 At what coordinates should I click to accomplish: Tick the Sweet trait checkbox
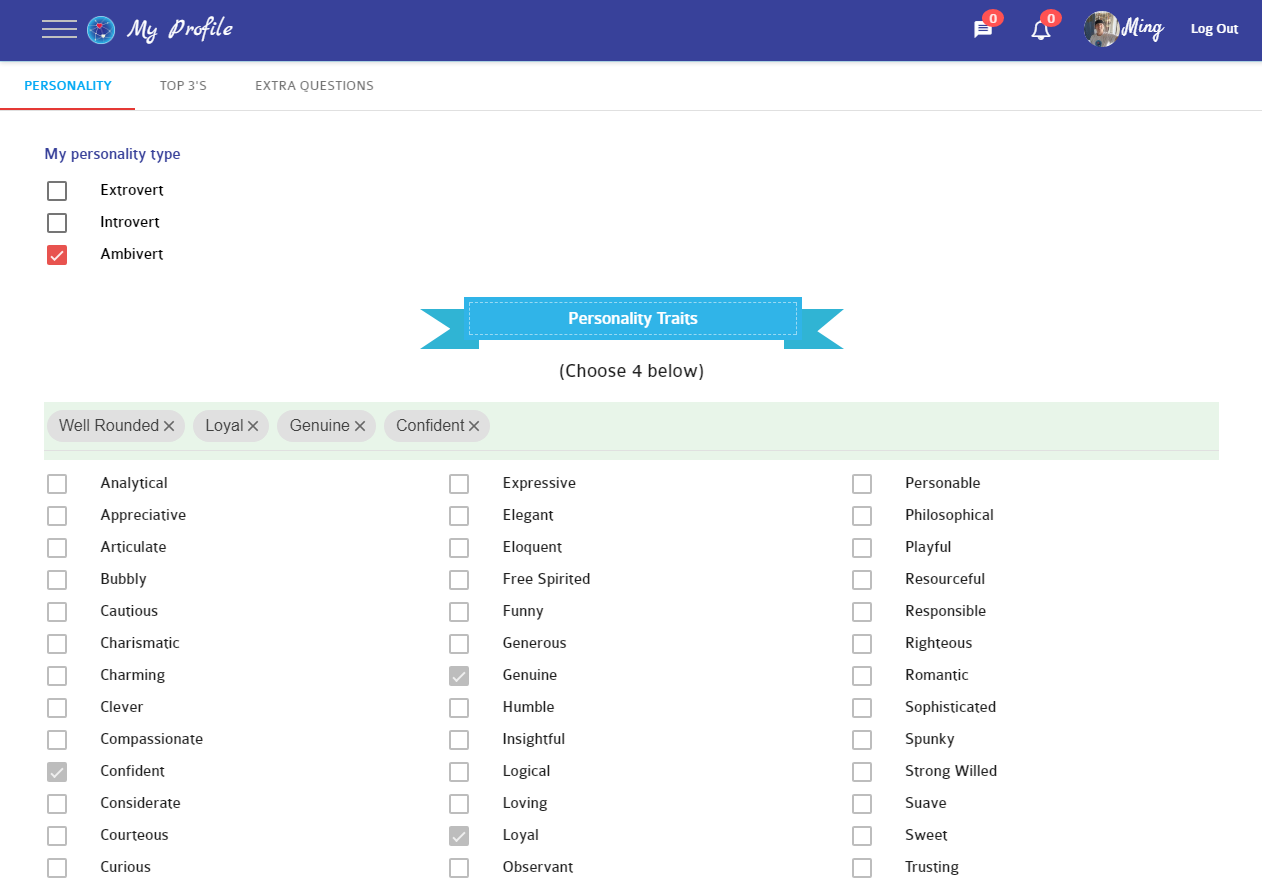point(862,836)
